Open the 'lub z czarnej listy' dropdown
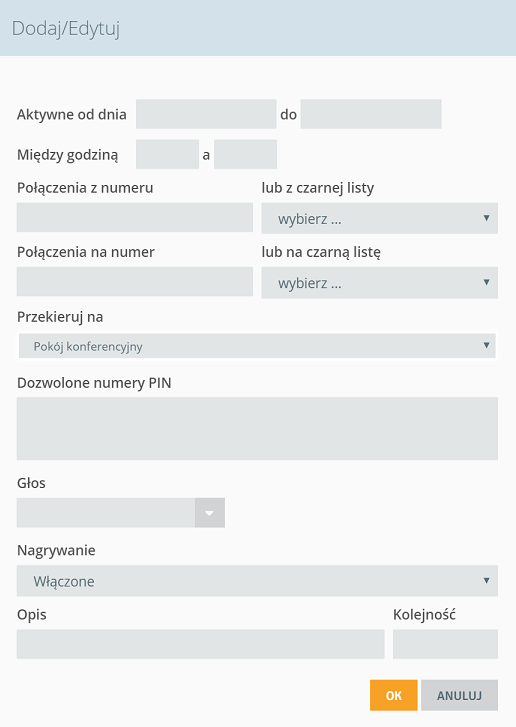 pyautogui.click(x=380, y=218)
